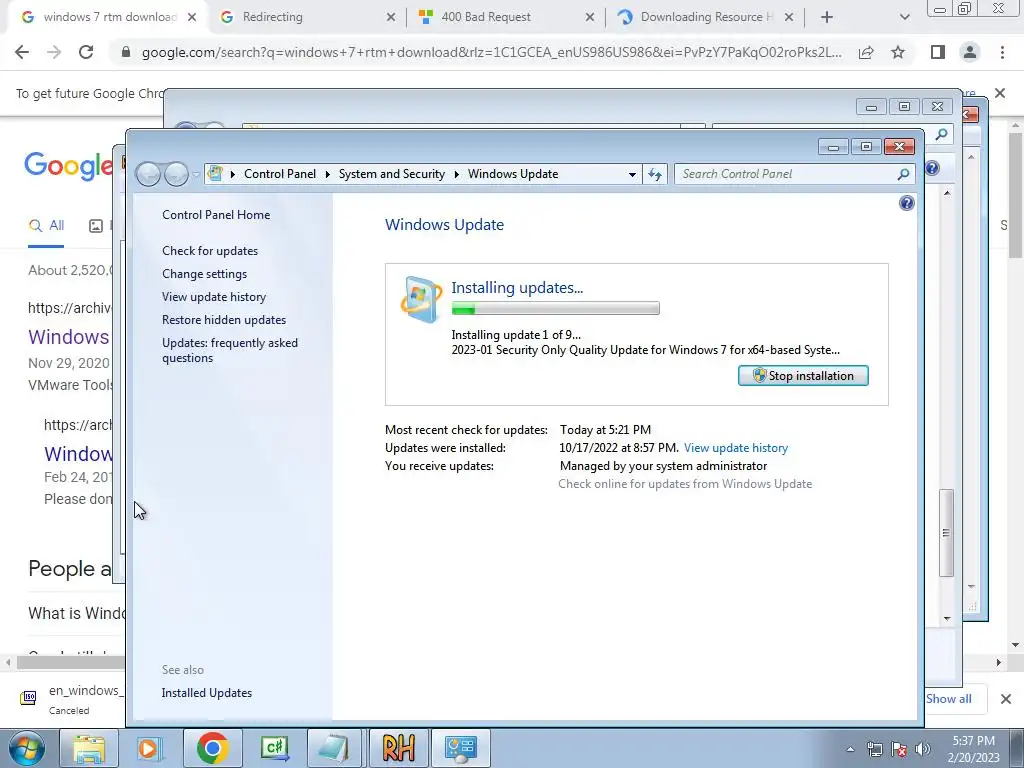Image resolution: width=1024 pixels, height=768 pixels.
Task: Show hidden tray icons arrow
Action: pos(850,749)
